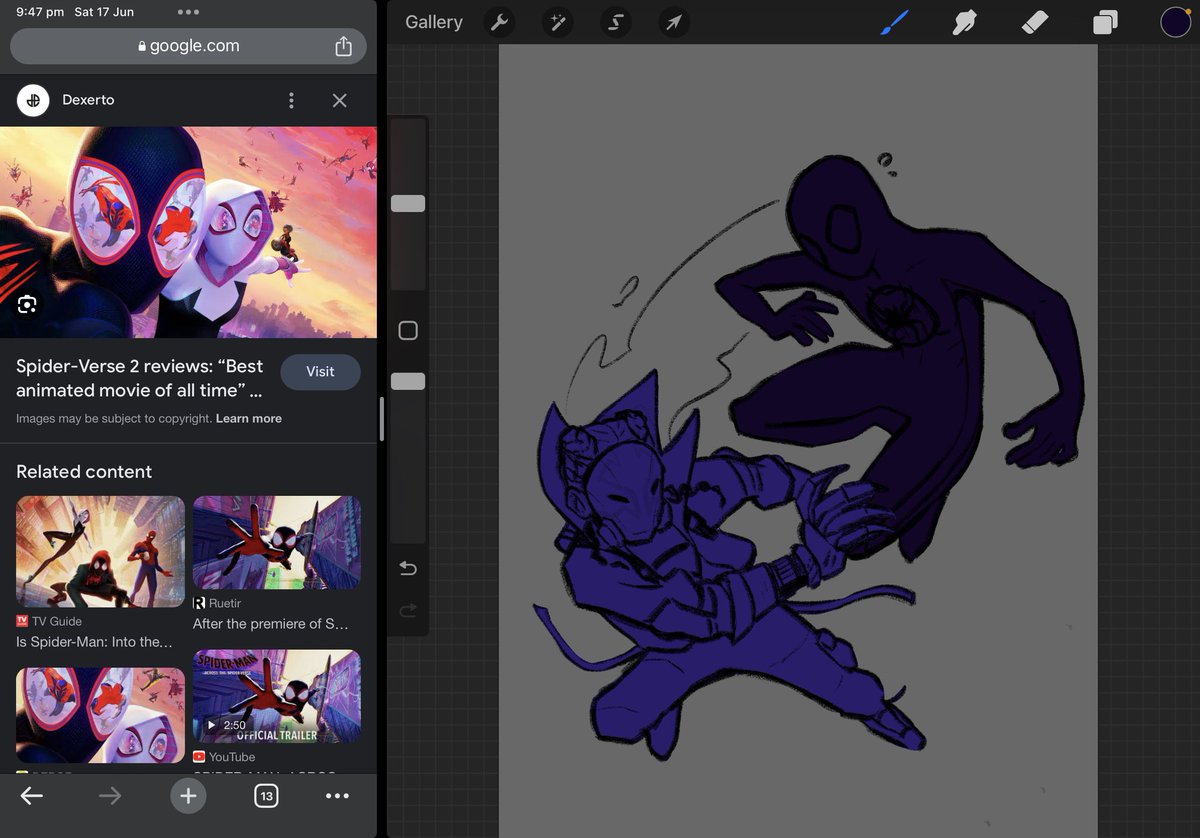Open the browser more options menu
The width and height of the screenshot is (1200, 838).
pos(338,796)
